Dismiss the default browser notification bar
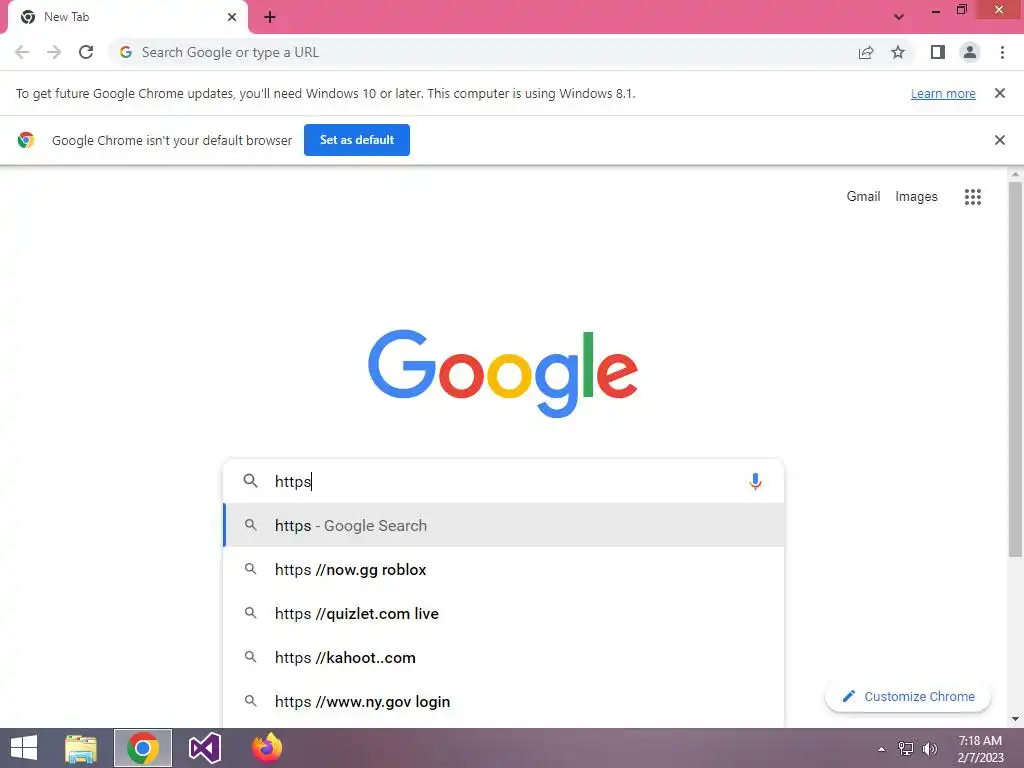The height and width of the screenshot is (768, 1024). tap(999, 140)
